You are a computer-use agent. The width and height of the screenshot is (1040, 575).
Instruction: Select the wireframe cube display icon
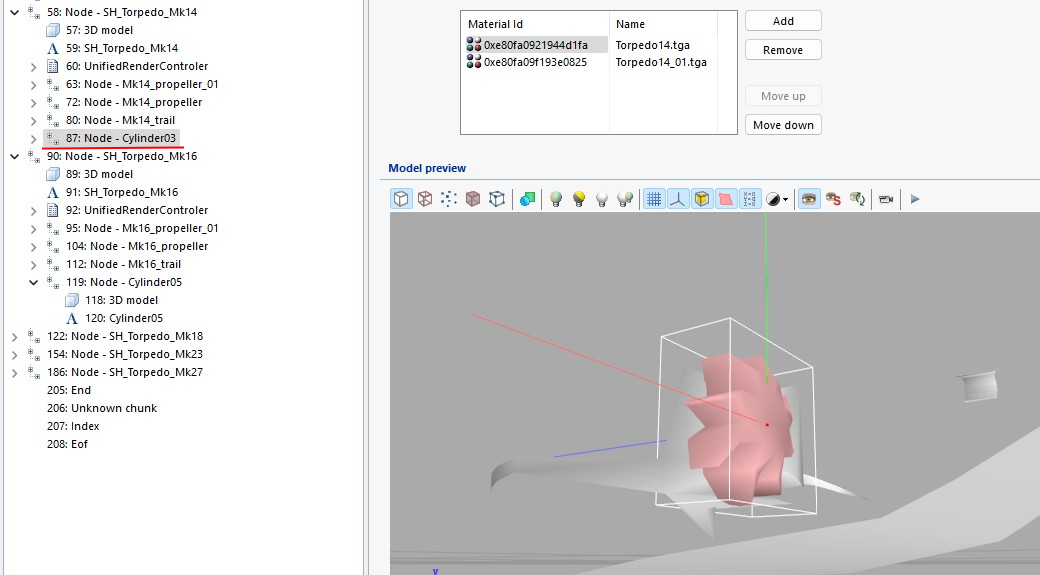(x=425, y=199)
